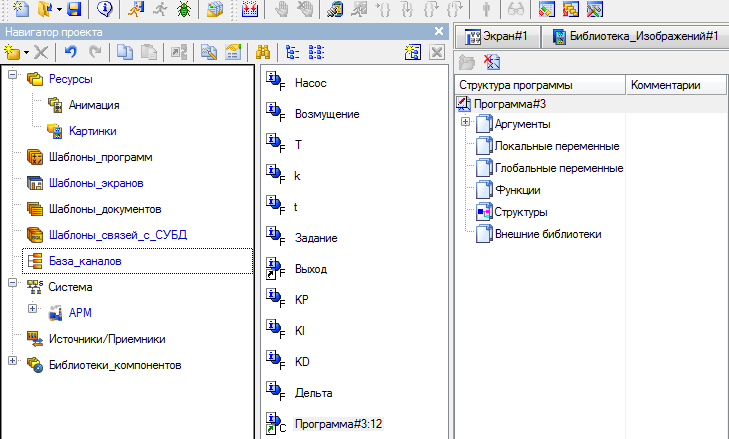
Task: Select the Программа#3 root node
Action: coord(510,104)
